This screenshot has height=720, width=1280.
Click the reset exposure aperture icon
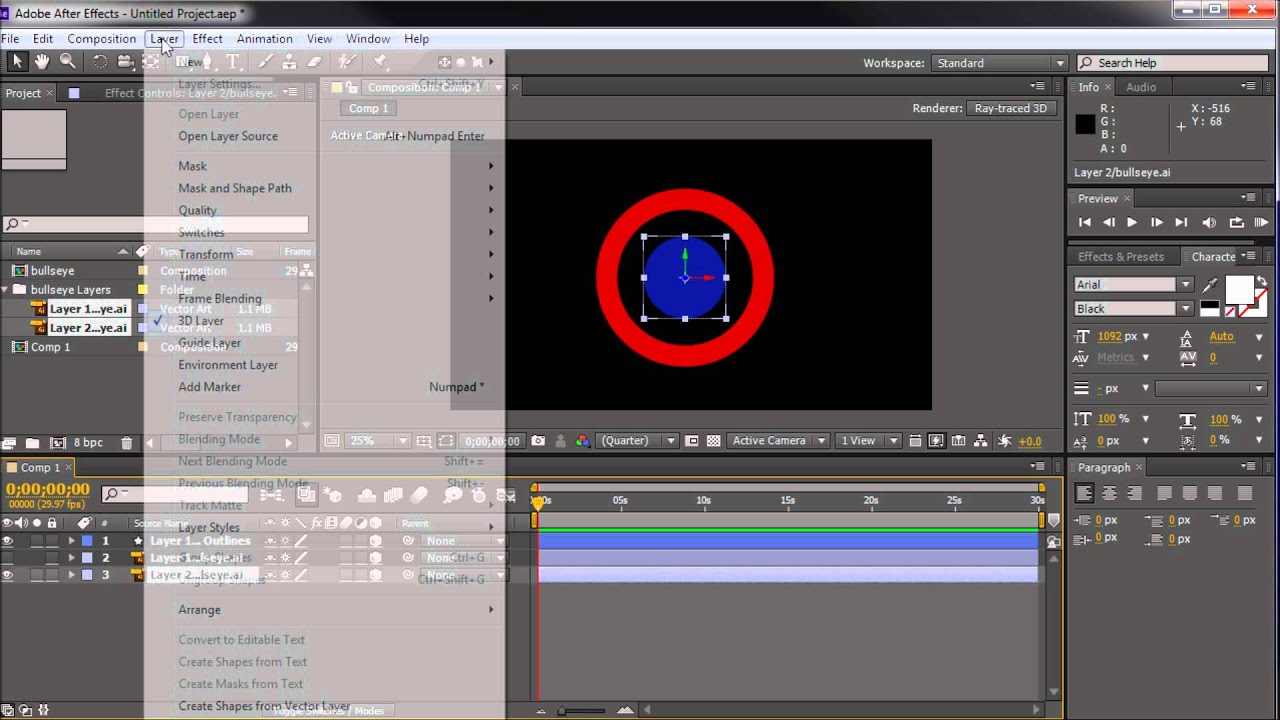pos(1005,441)
